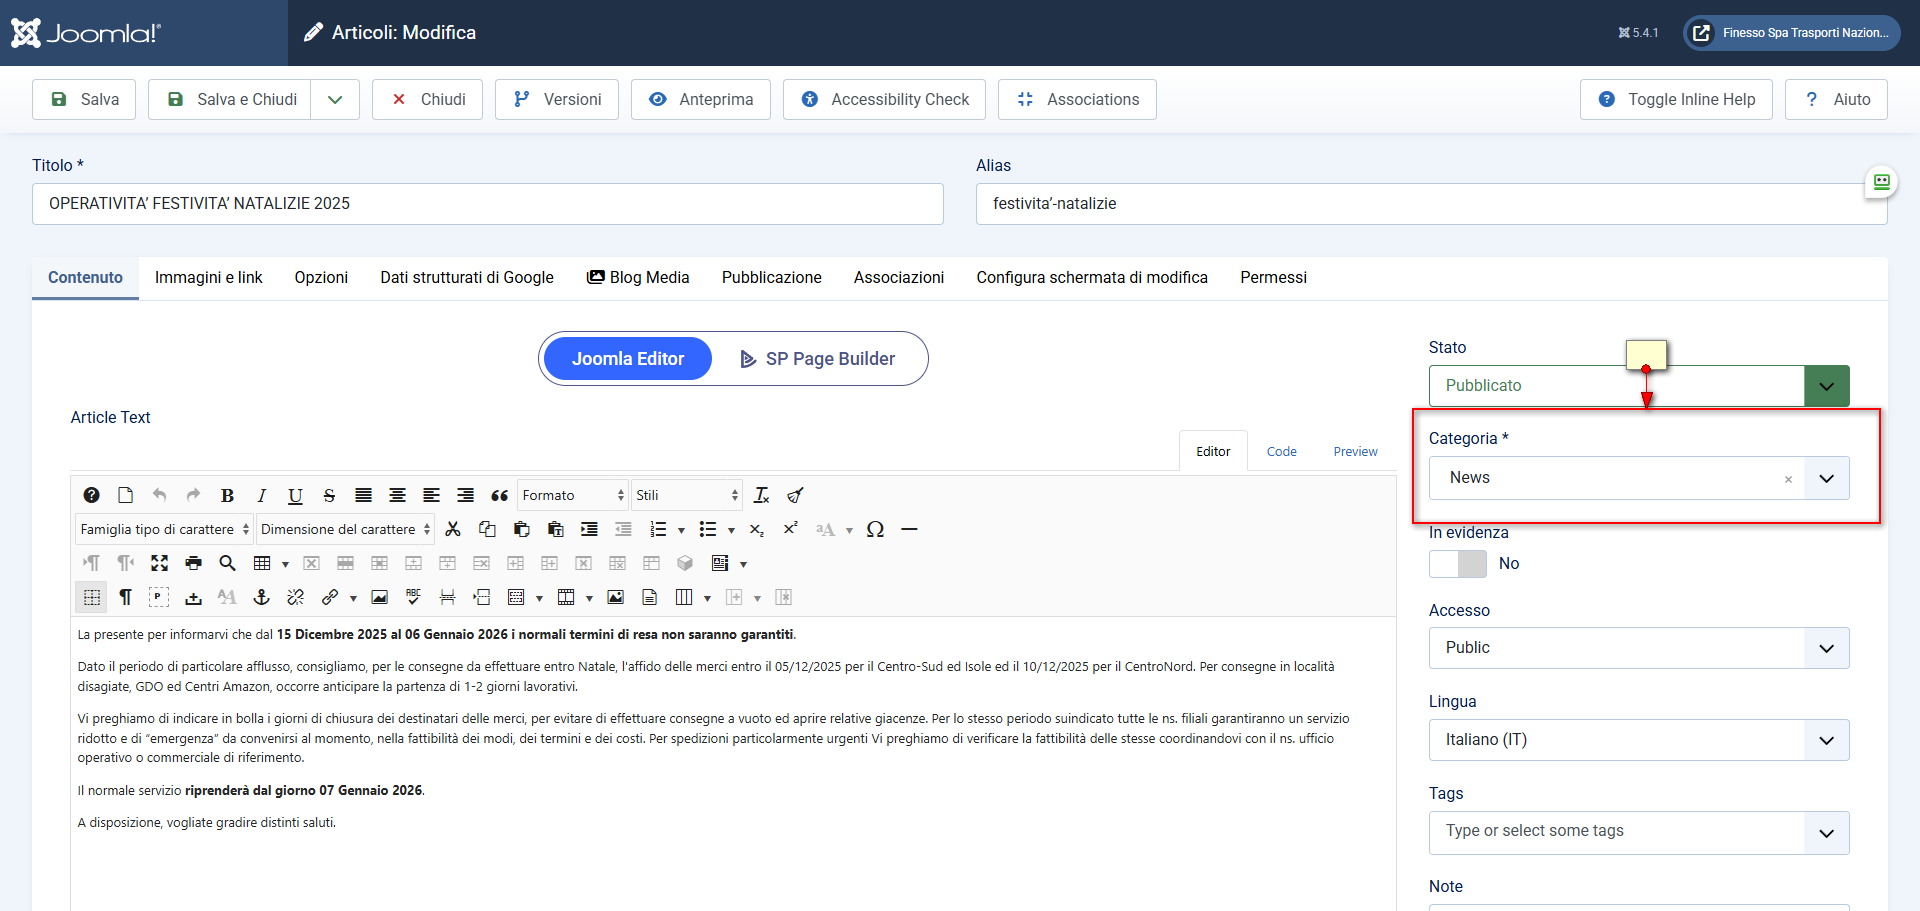Viewport: 1920px width, 911px height.
Task: Insert an anchor with the anchor icon
Action: (261, 597)
